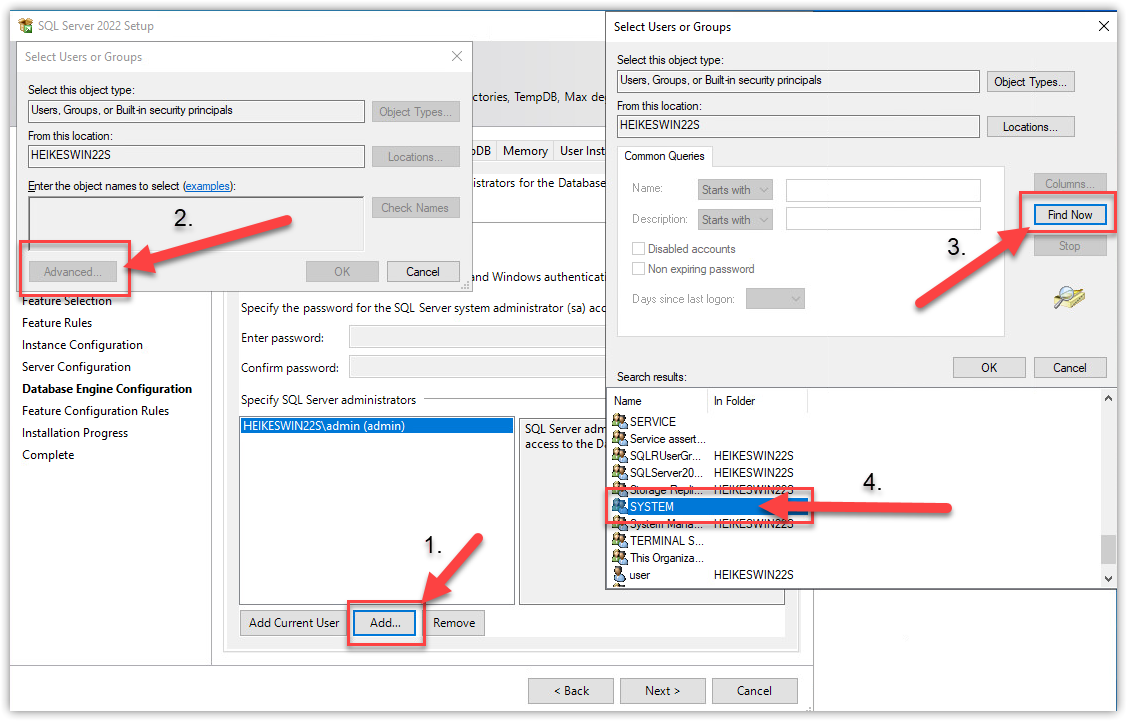Viewport: 1127px width, 721px height.
Task: Go to Instance Configuration step
Action: point(82,345)
